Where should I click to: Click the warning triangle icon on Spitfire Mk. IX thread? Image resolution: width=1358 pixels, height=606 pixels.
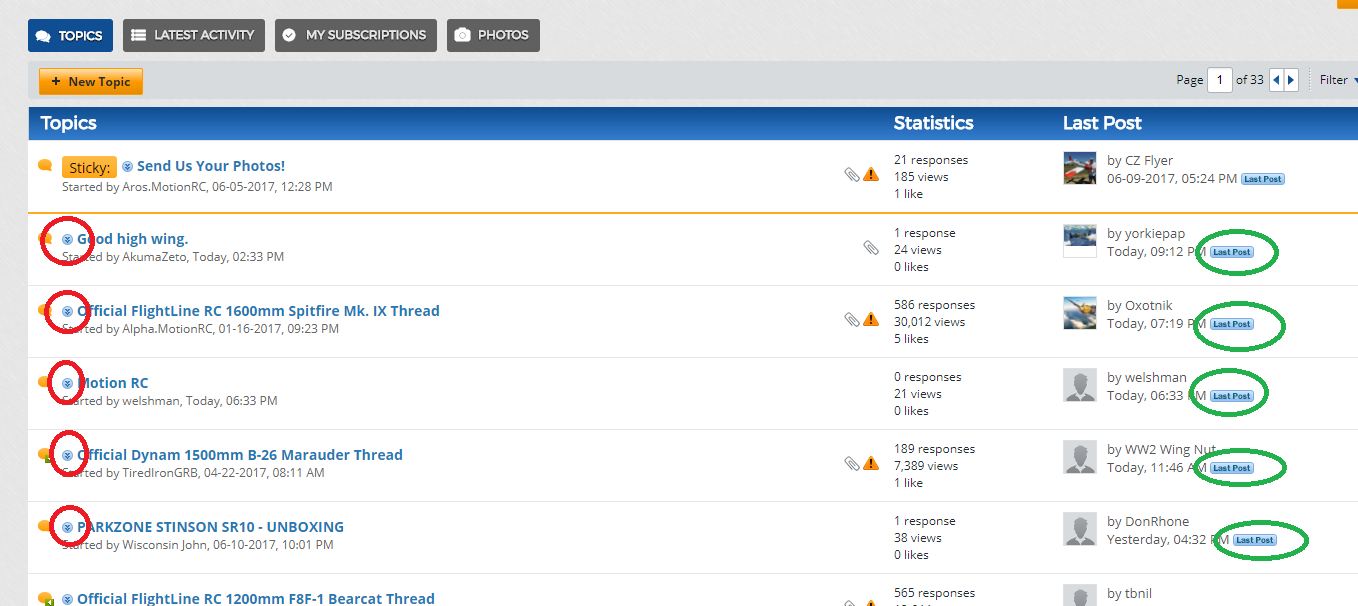point(871,320)
